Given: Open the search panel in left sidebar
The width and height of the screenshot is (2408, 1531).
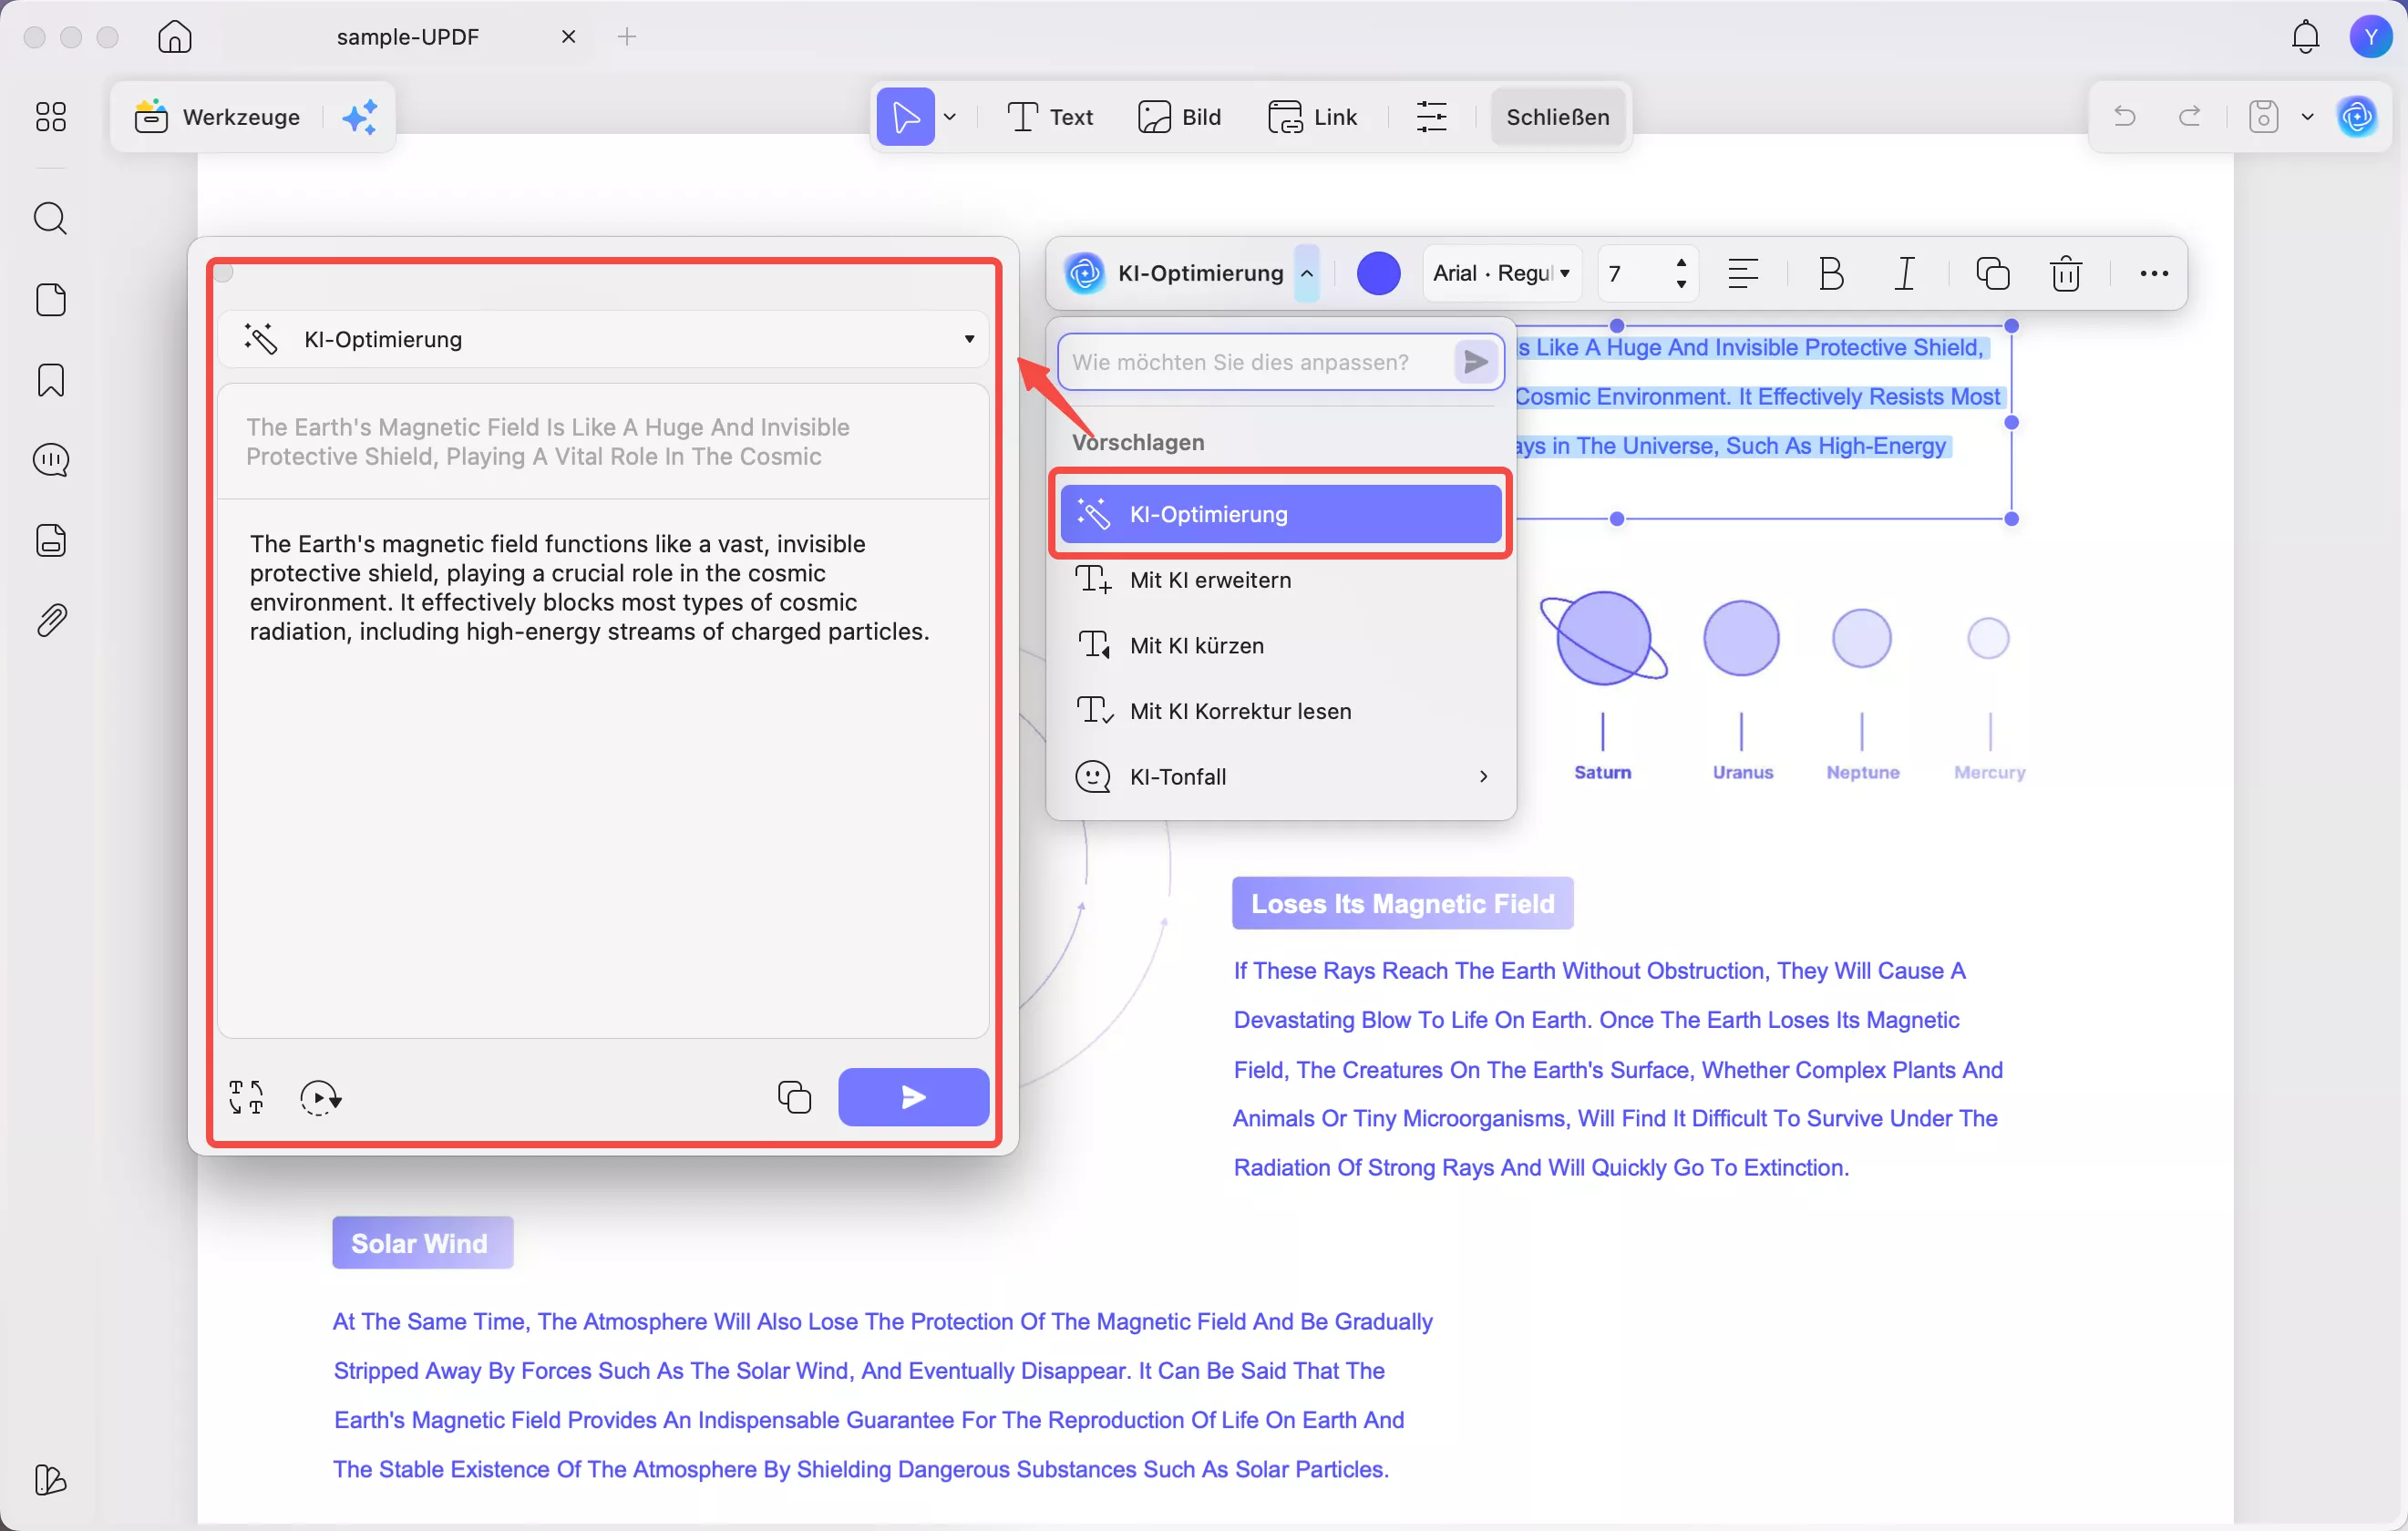Looking at the screenshot, I should tap(50, 218).
